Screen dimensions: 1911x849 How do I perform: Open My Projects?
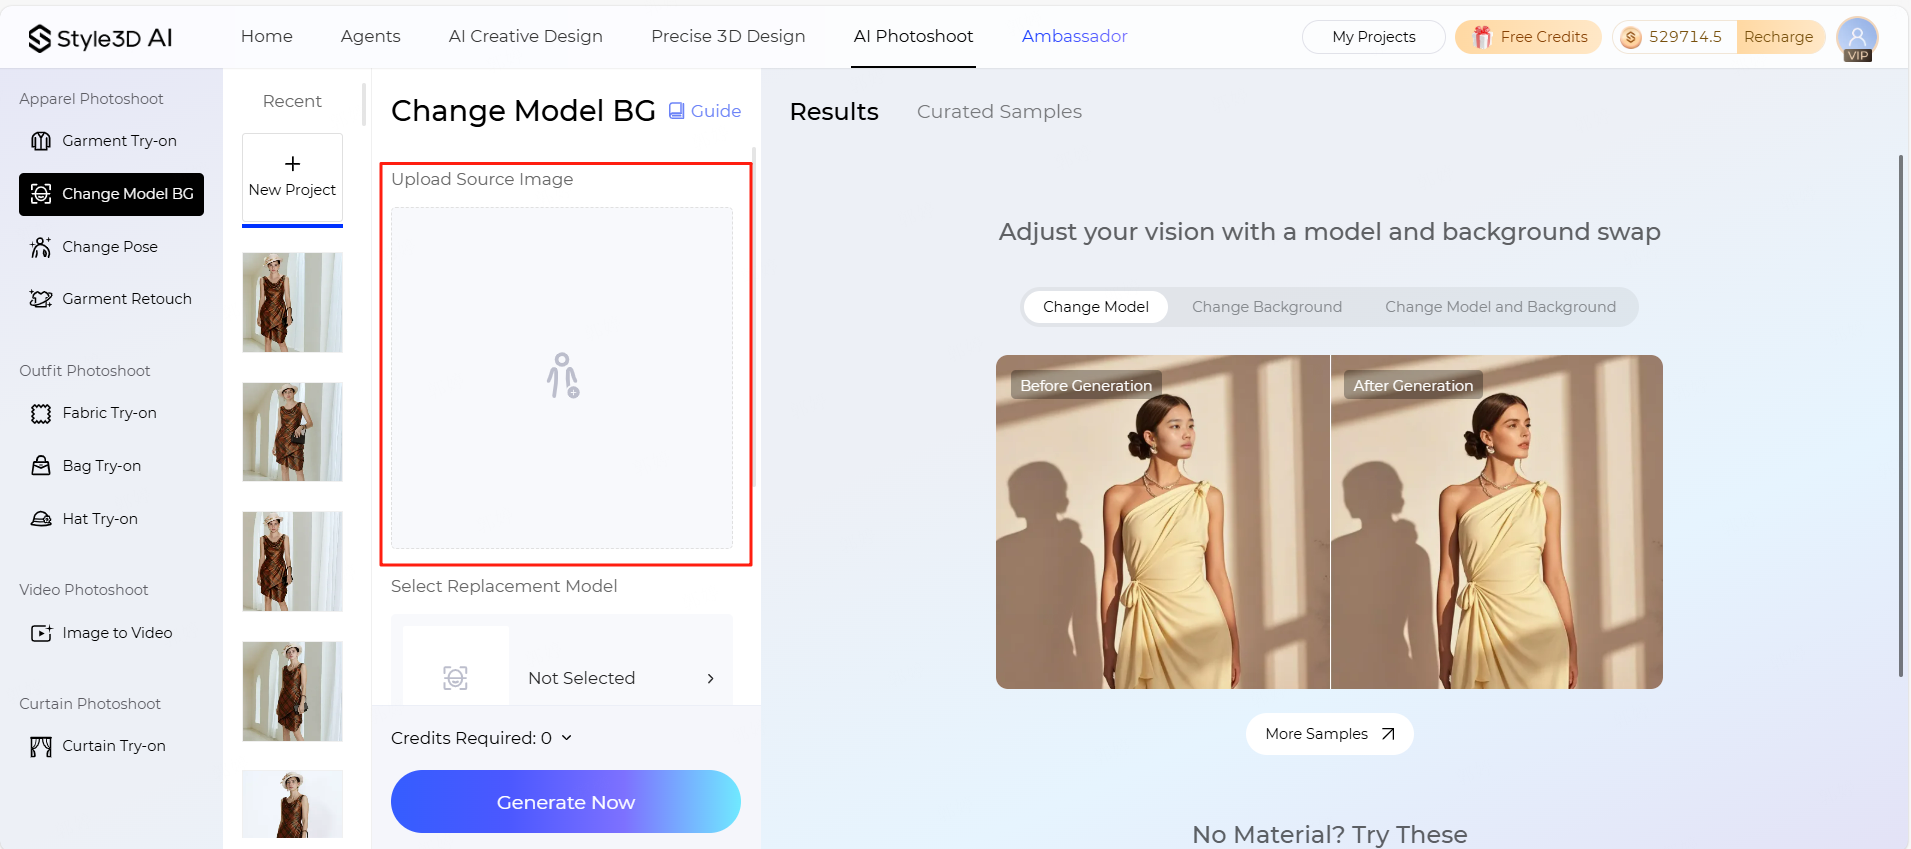(x=1372, y=36)
